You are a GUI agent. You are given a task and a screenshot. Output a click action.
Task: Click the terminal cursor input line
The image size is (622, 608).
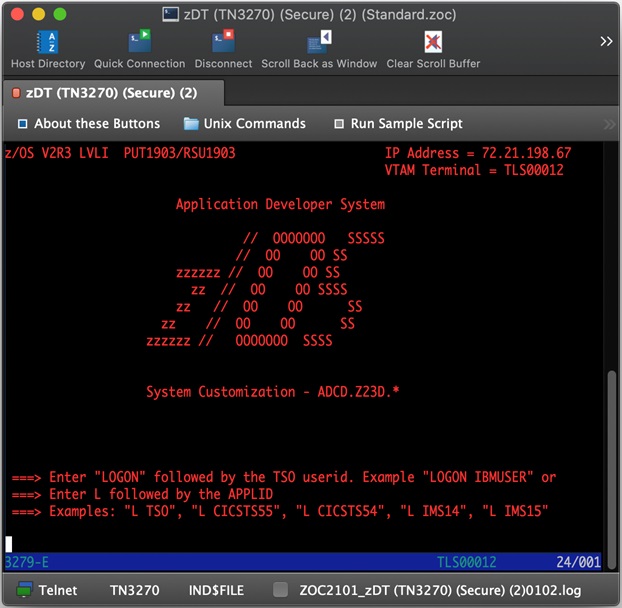coord(301,545)
